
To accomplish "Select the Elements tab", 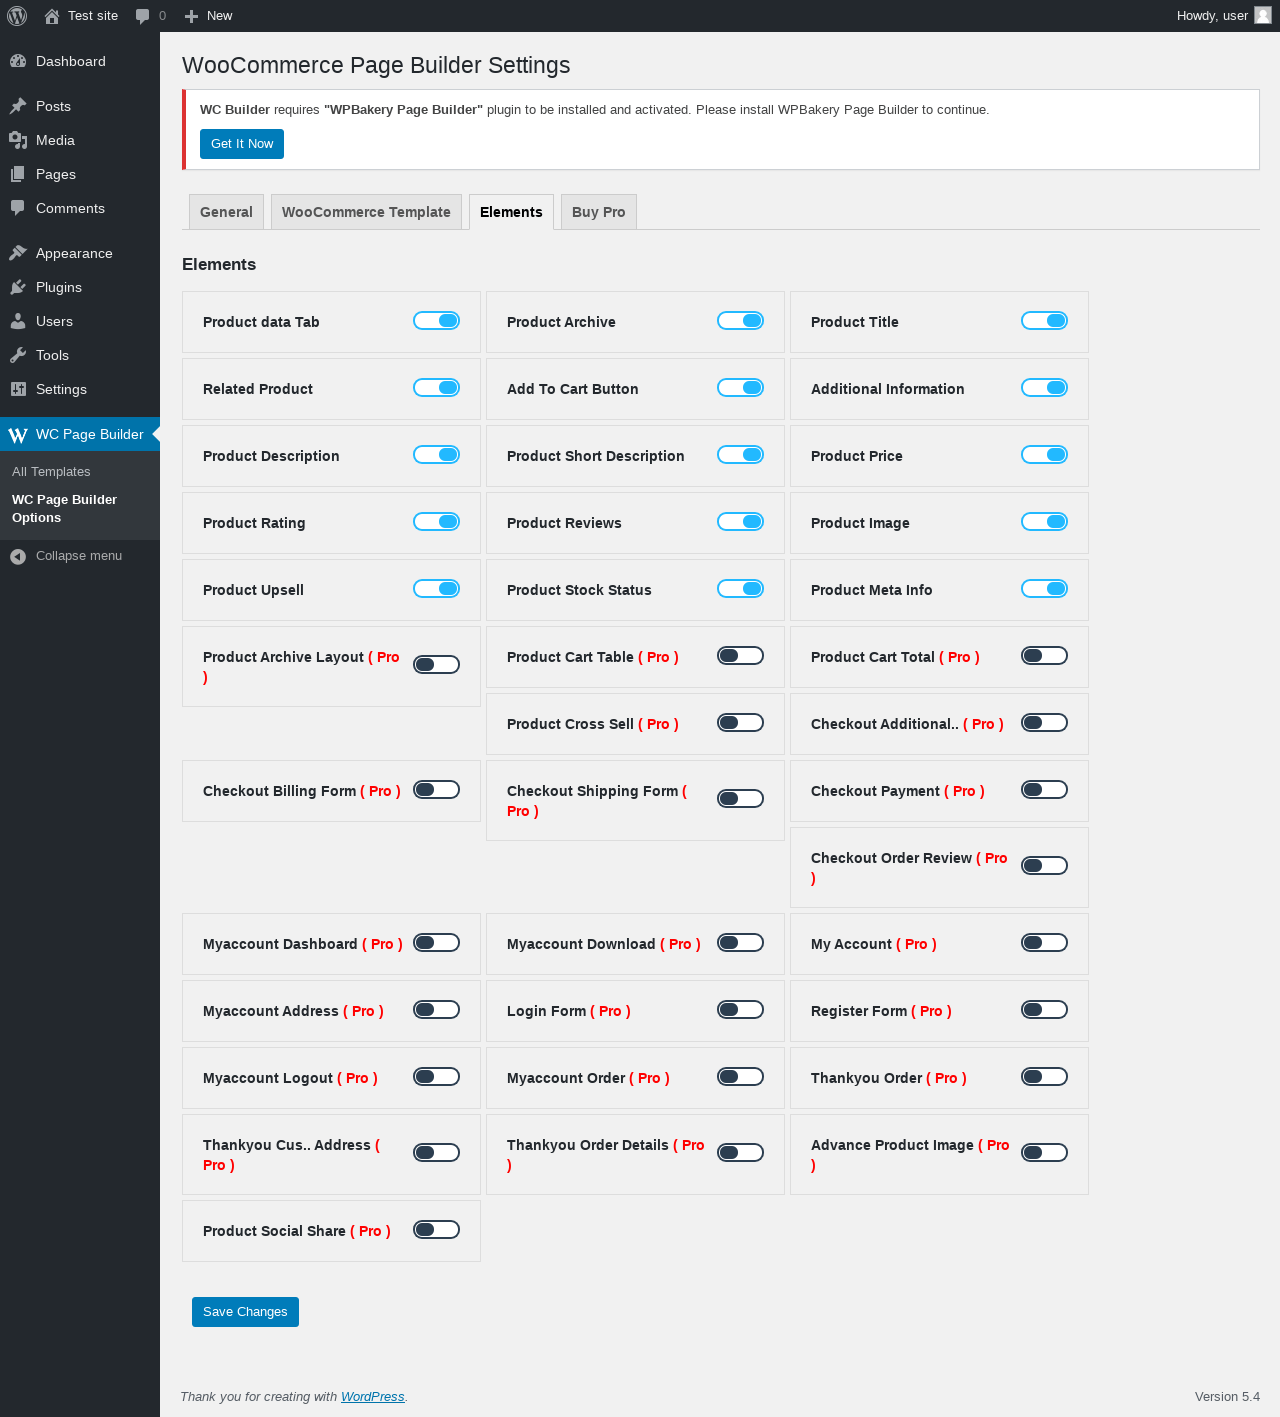I will click(511, 212).
